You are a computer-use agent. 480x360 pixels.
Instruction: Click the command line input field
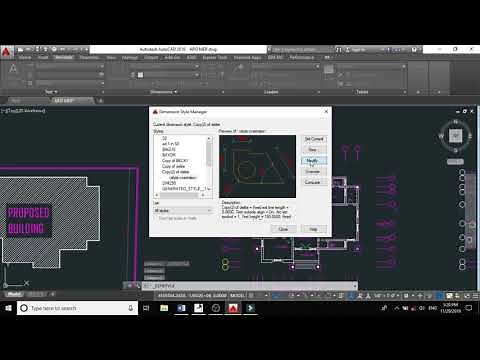click(x=250, y=286)
